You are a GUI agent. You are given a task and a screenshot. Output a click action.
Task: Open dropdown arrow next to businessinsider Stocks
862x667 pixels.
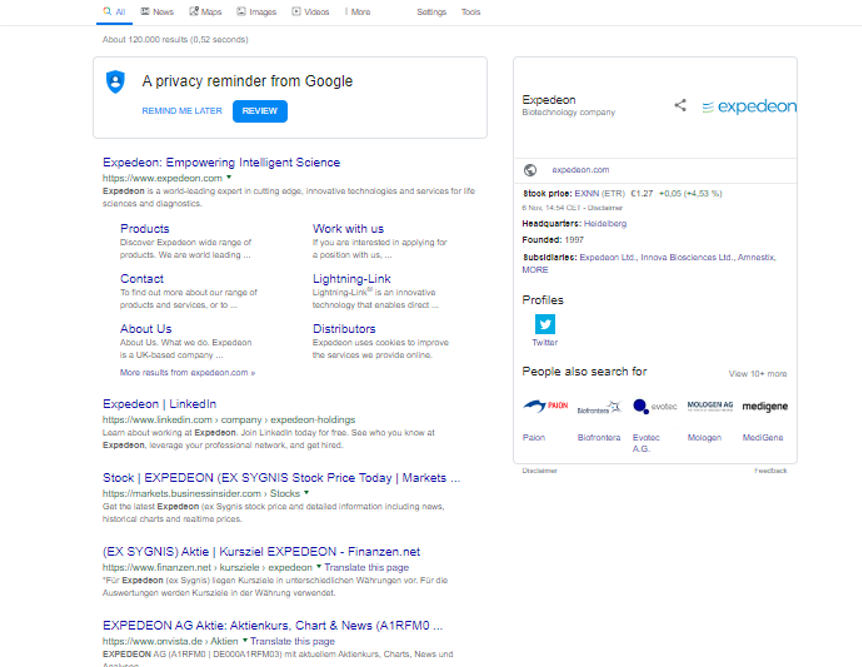coord(307,493)
